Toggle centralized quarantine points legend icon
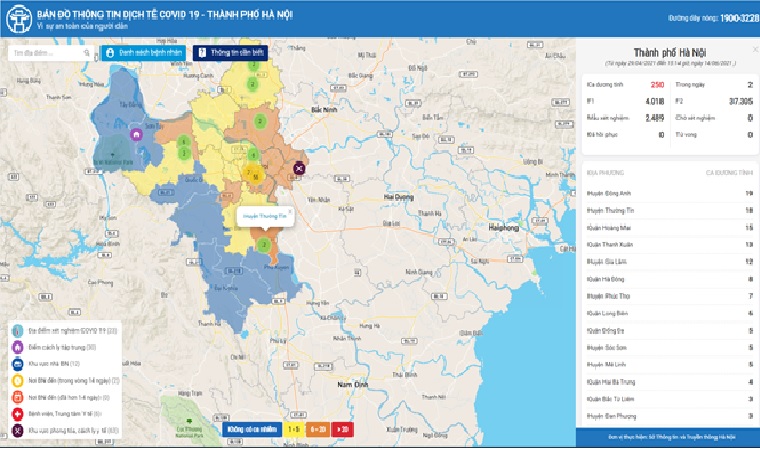This screenshot has width=760, height=449. pos(17,347)
